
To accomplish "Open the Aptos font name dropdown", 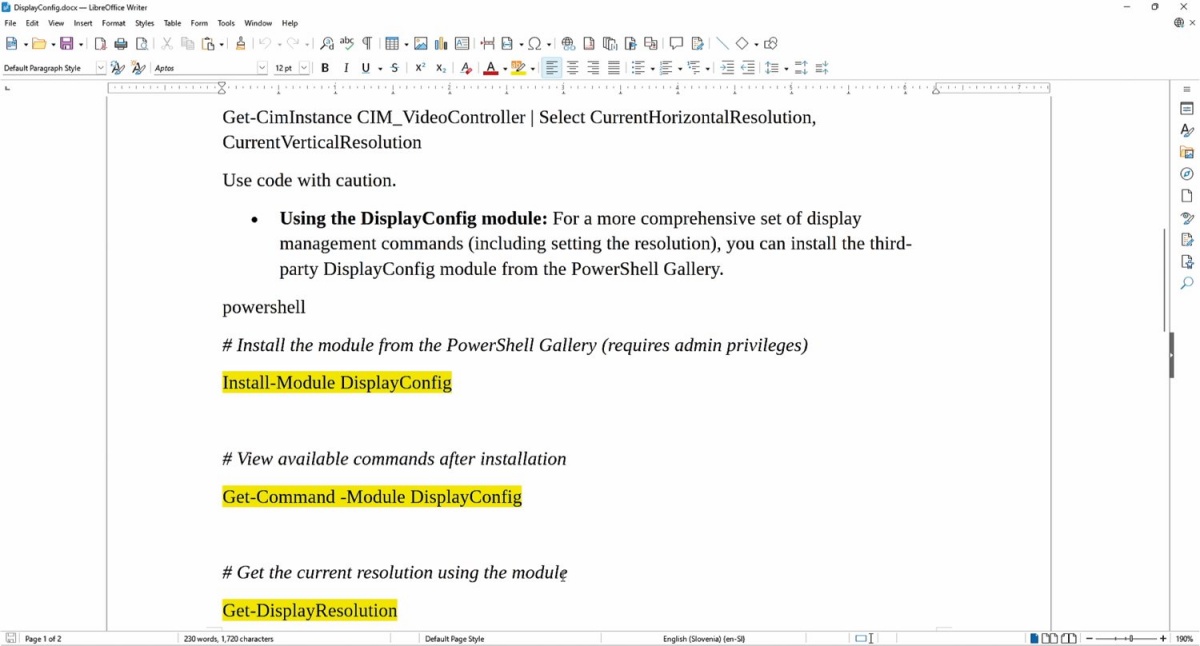I will coord(263,68).
